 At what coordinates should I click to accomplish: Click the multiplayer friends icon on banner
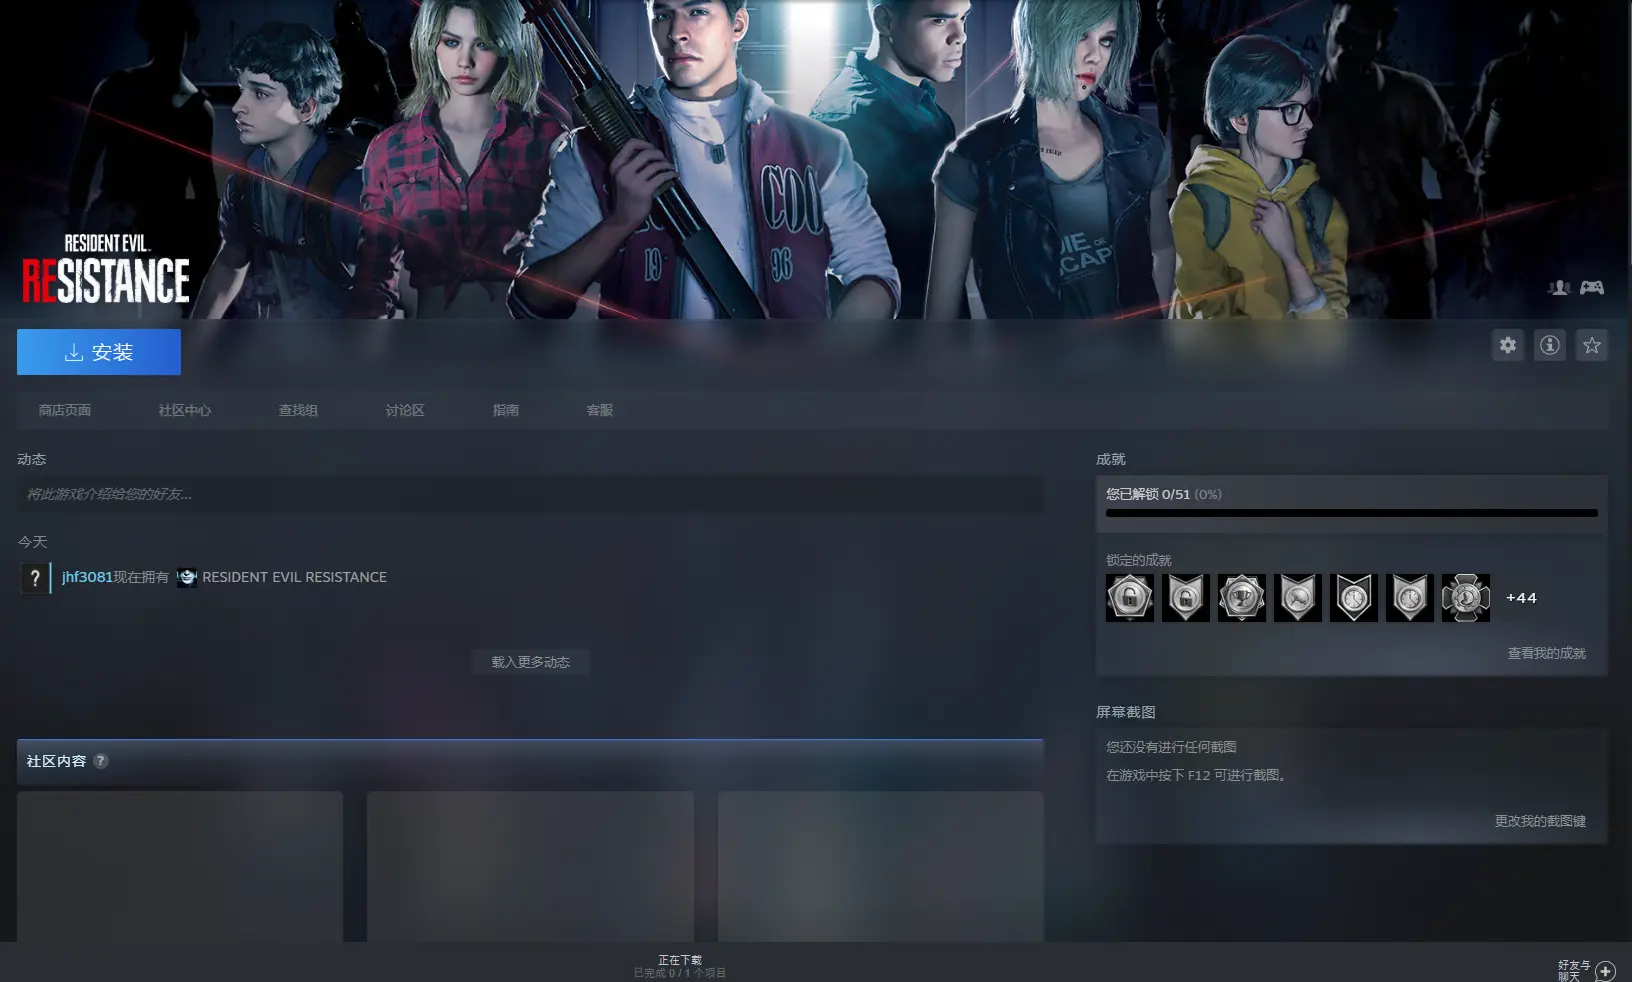tap(1559, 288)
